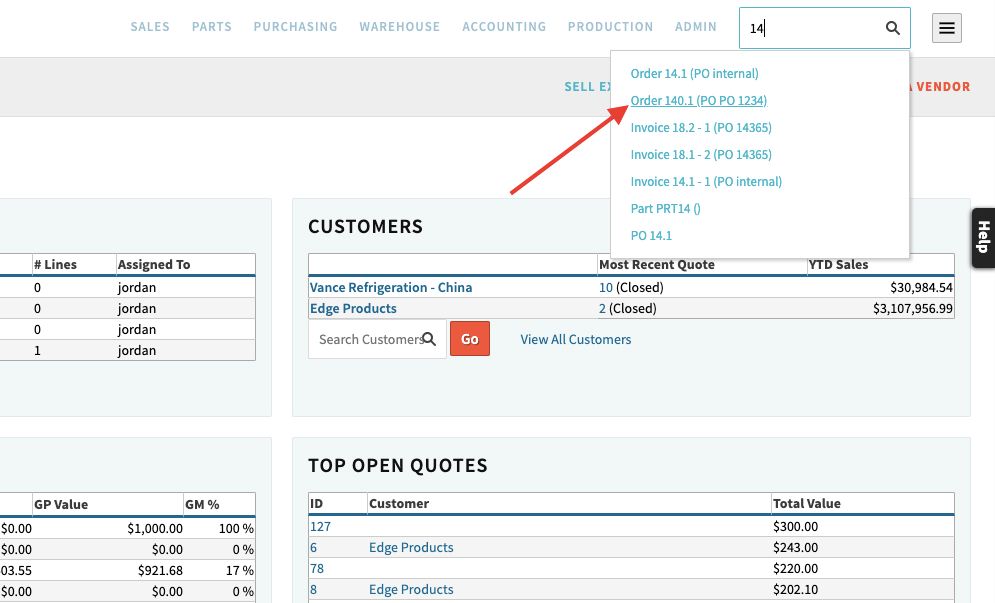
Task: Open View All Customers
Action: pyautogui.click(x=575, y=339)
